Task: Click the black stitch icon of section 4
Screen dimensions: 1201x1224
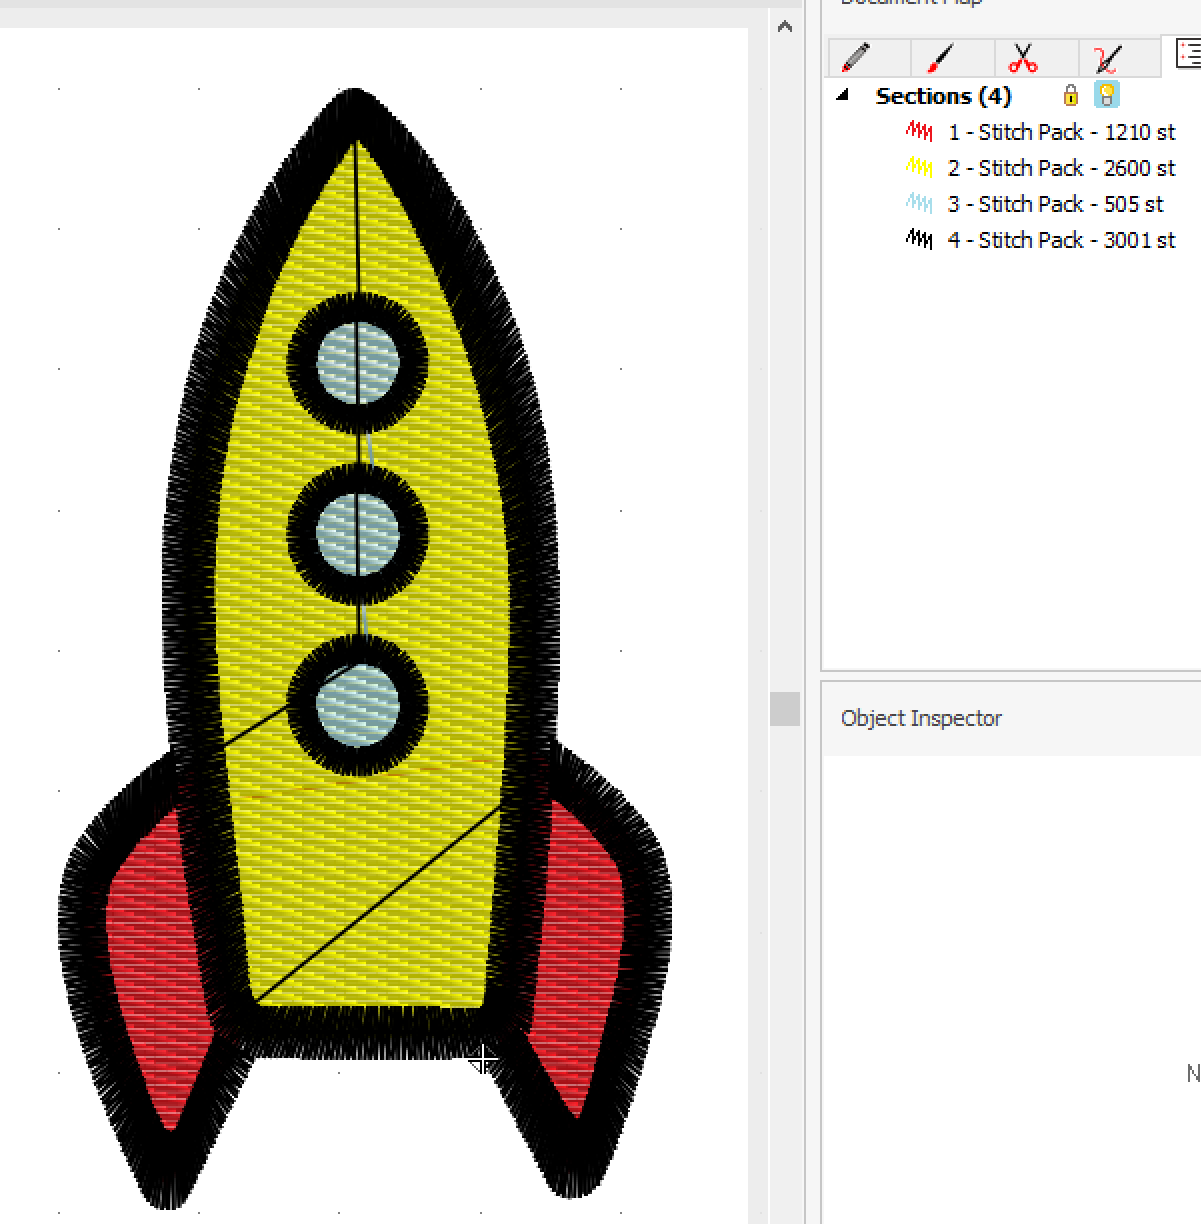Action: click(x=919, y=240)
